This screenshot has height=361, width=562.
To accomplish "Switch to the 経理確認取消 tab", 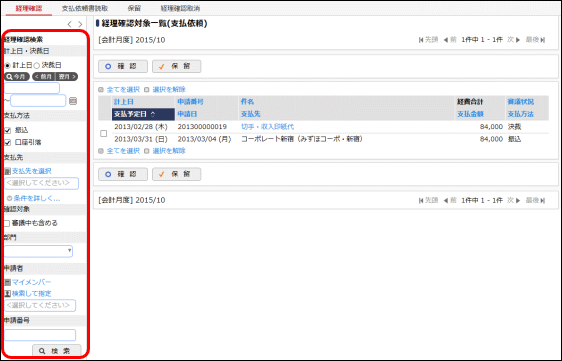I will (x=180, y=8).
